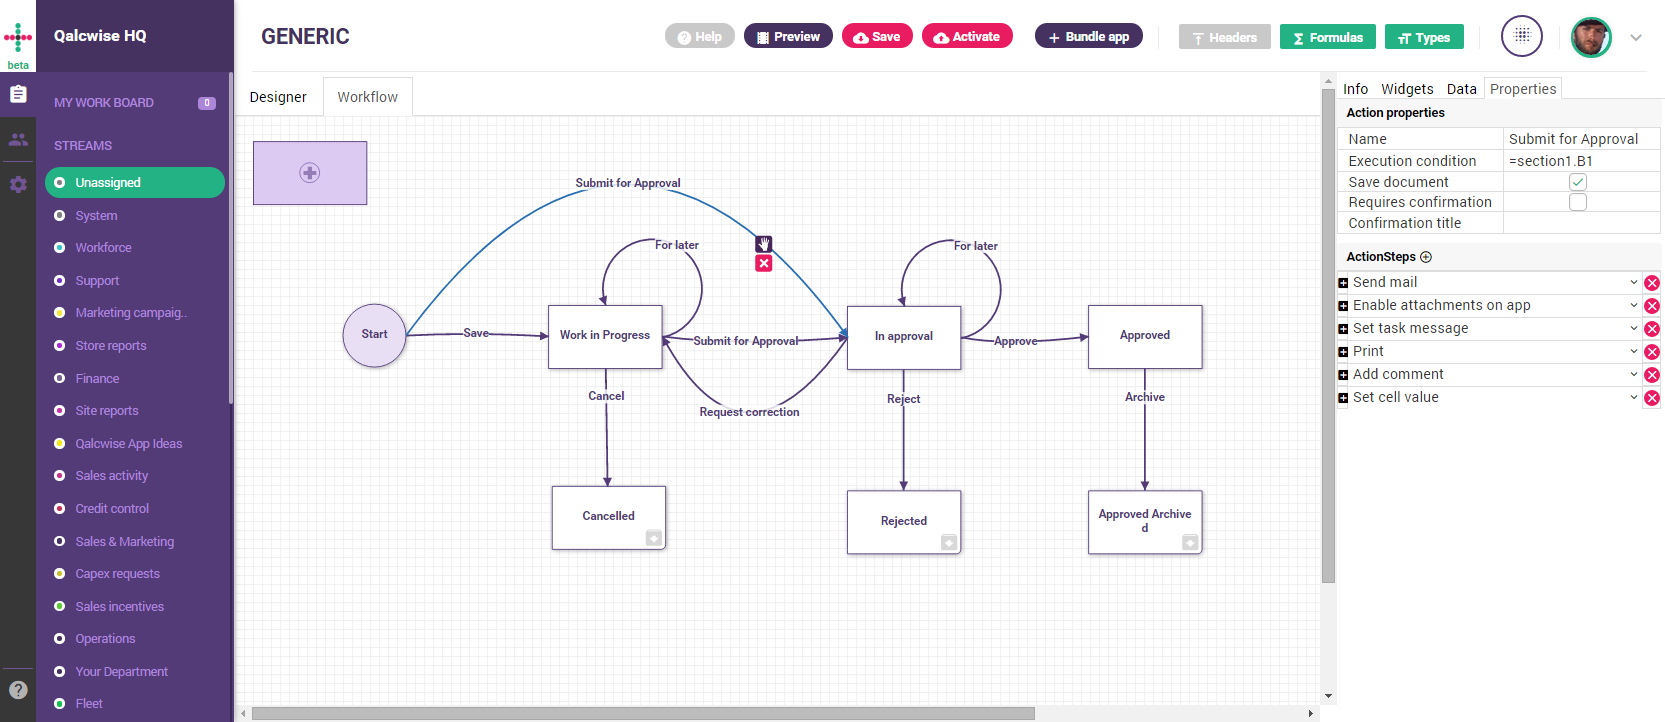Click the 0 badge beside My Work Board
1665x722 pixels.
[x=207, y=103]
